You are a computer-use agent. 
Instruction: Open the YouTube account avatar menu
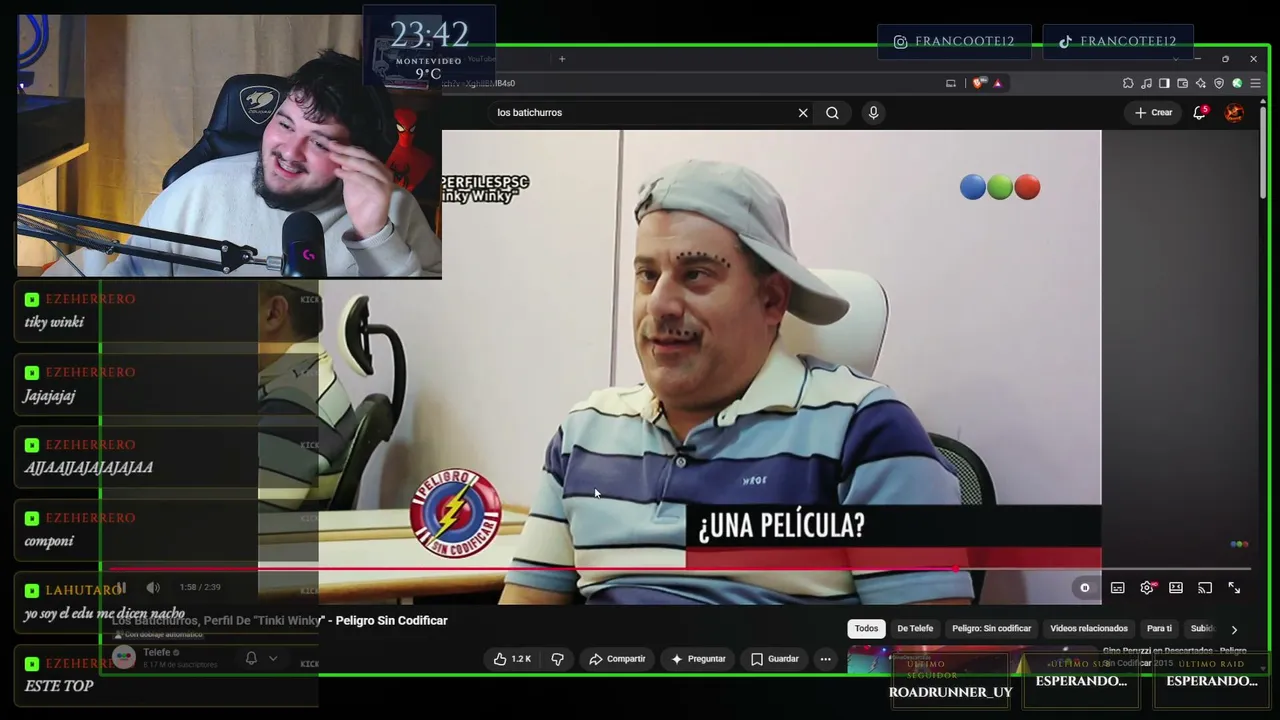[1234, 113]
